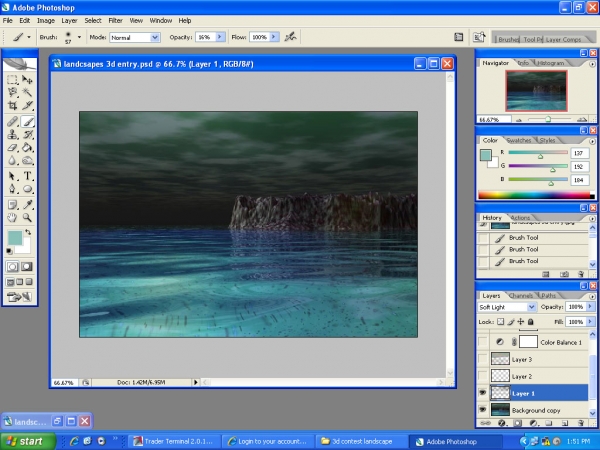The image size is (600, 450).
Task: Open the layer Opacity slider arrow
Action: [590, 307]
